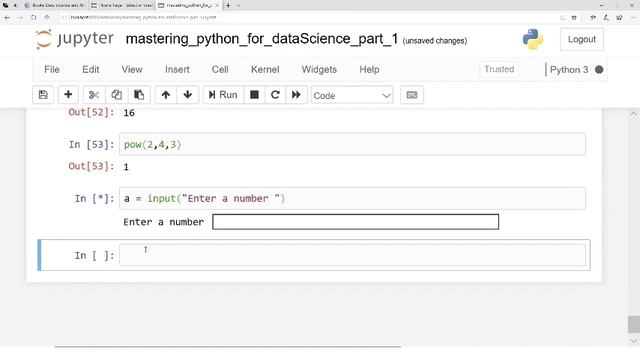Close the mastering_python browser tab
Screen dimensions: 640x360
(217, 5)
